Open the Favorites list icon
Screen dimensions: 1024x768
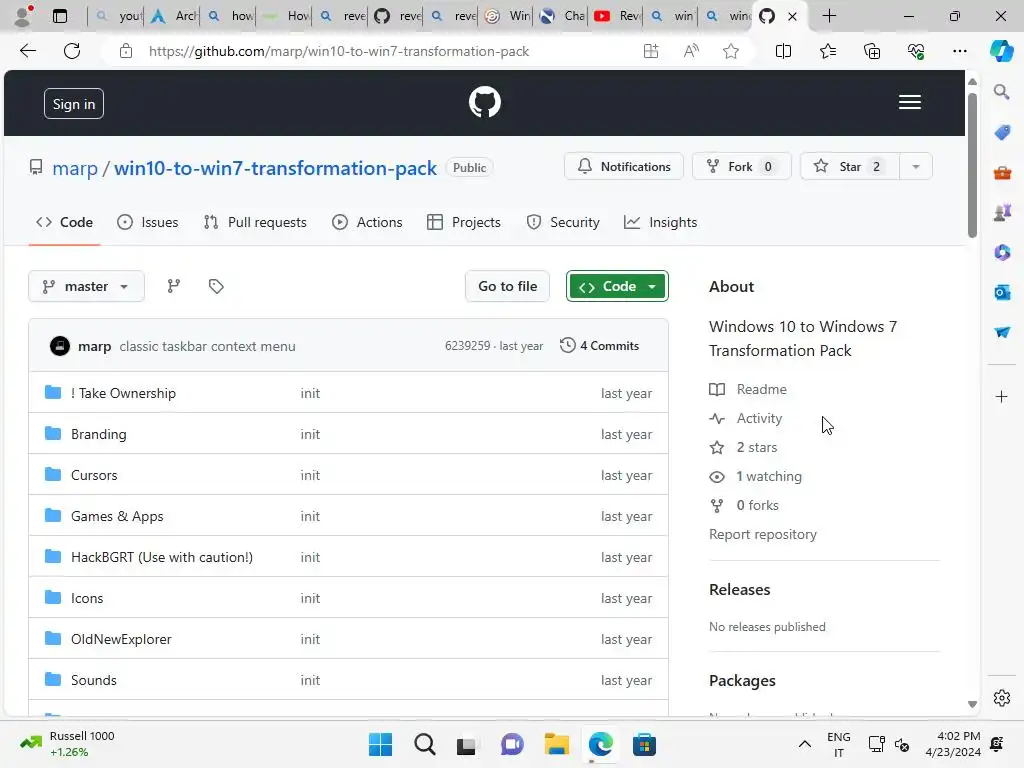point(827,51)
